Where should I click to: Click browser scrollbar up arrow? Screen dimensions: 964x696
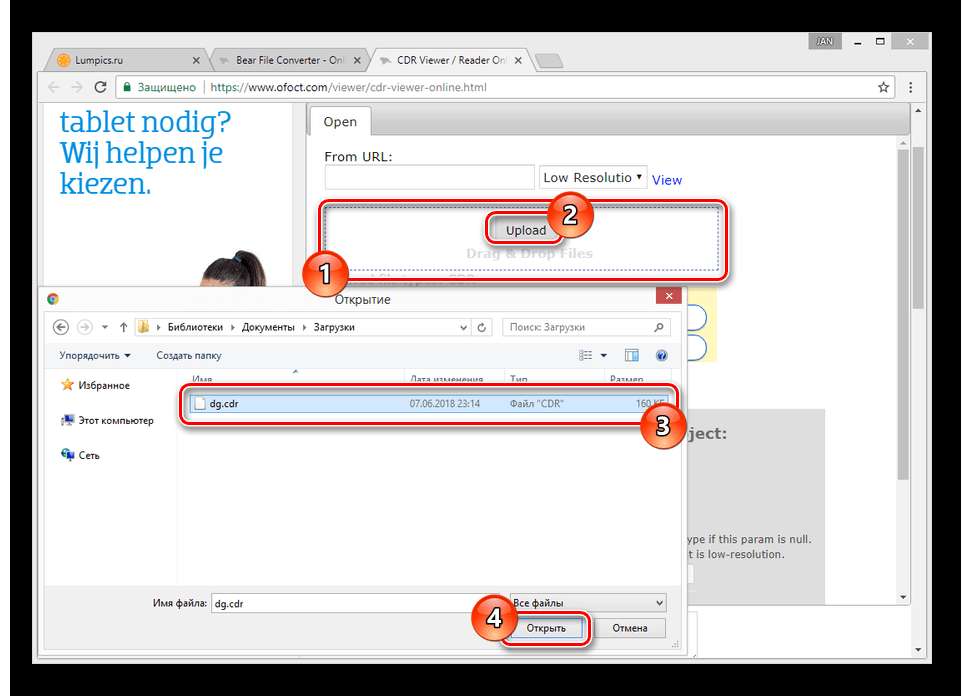(x=918, y=111)
